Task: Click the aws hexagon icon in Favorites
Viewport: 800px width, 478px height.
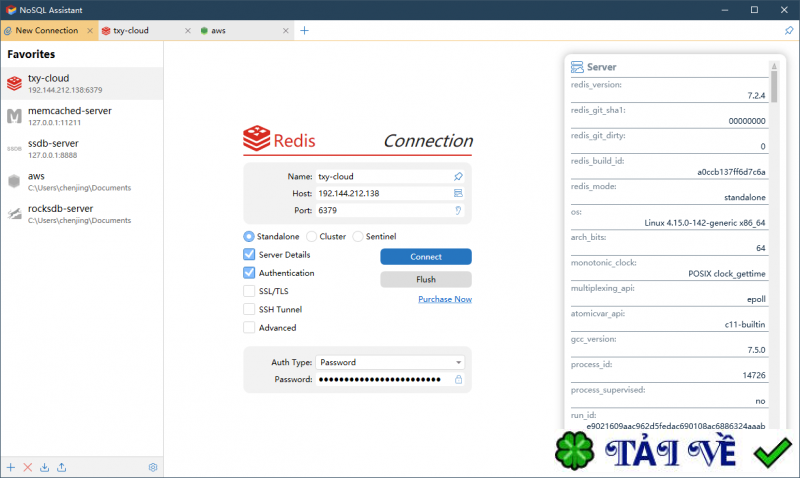Action: 14,181
